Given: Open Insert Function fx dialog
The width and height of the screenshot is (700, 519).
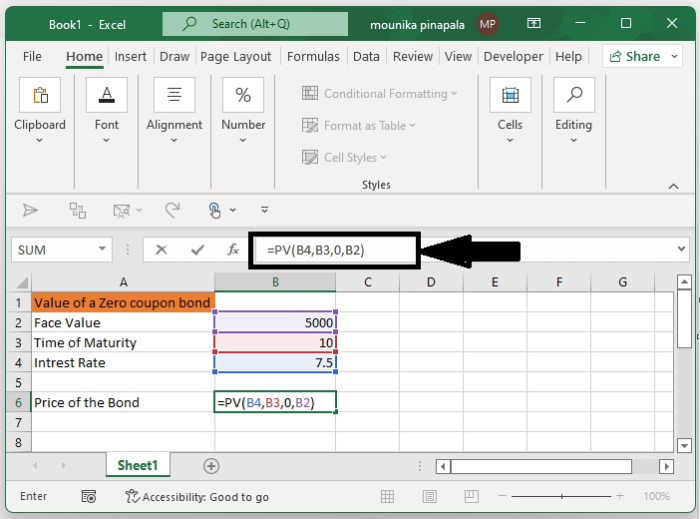Looking at the screenshot, I should 233,250.
